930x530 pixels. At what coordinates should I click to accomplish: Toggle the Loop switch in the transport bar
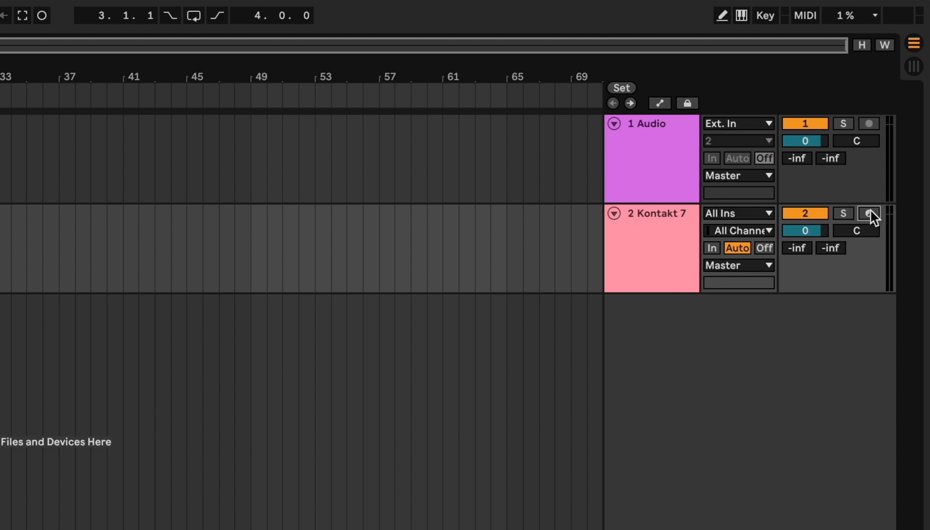[x=194, y=16]
